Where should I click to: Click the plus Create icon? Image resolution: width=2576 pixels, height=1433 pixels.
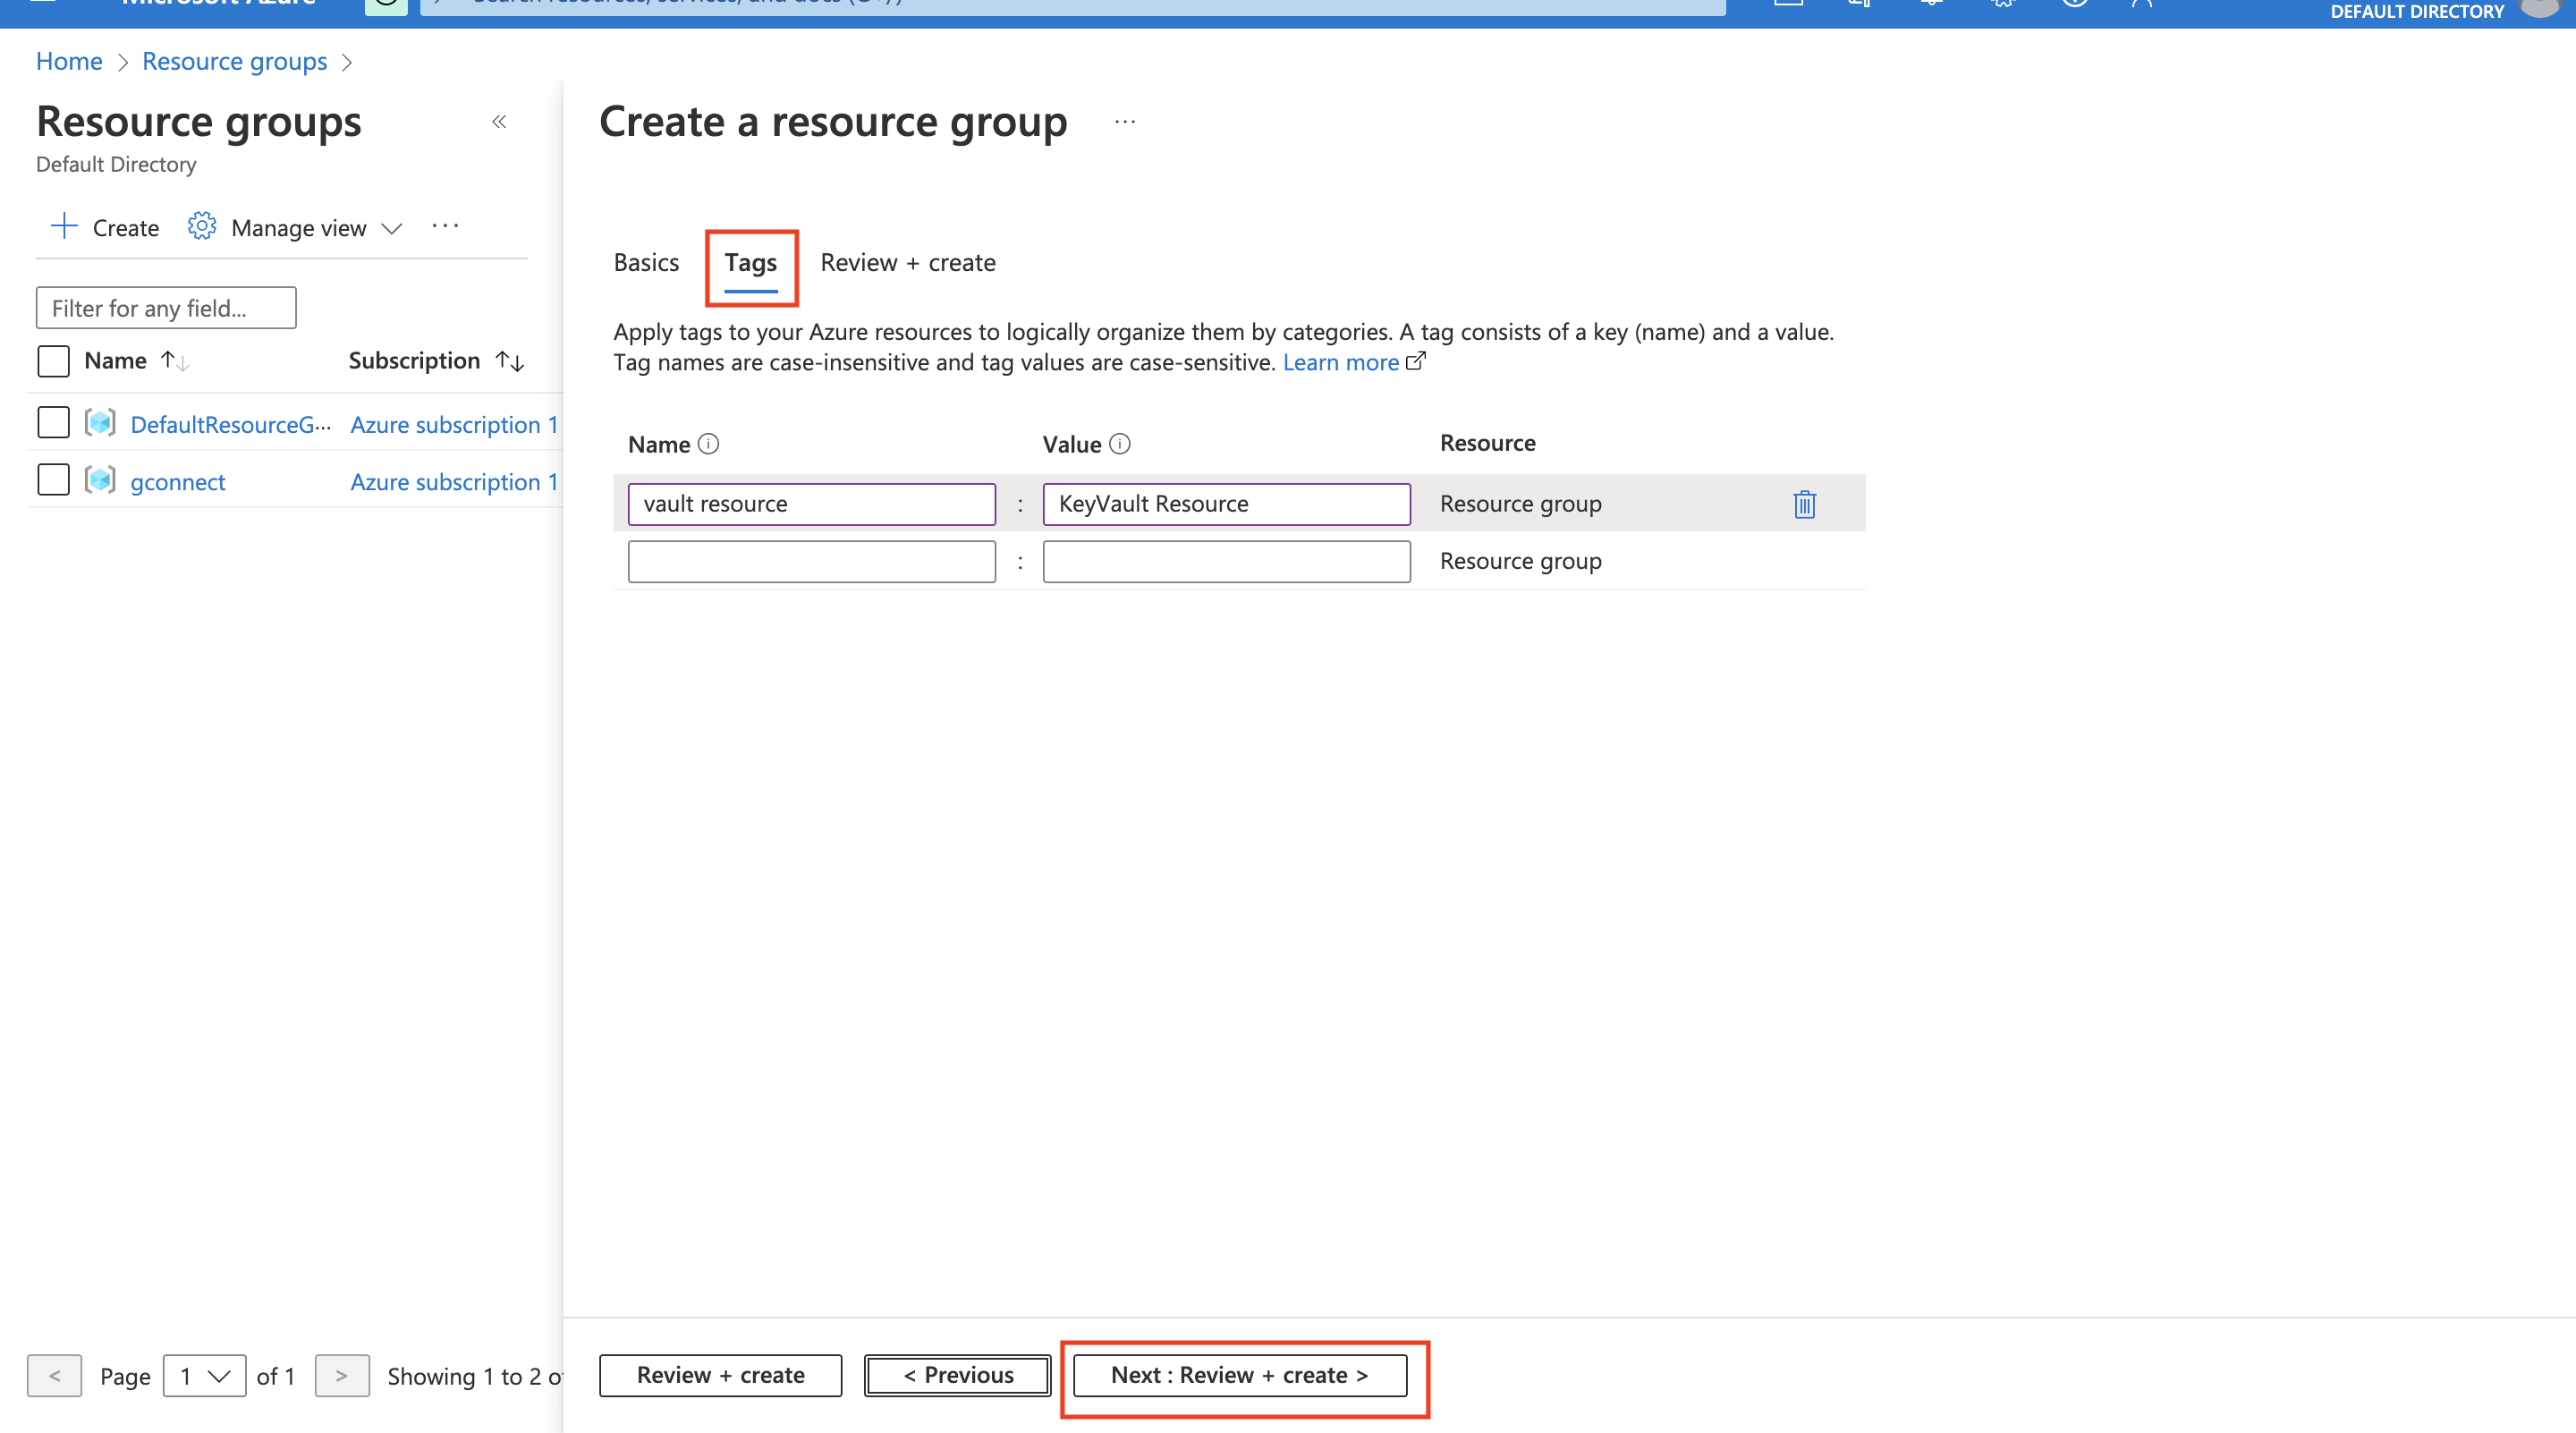click(64, 227)
